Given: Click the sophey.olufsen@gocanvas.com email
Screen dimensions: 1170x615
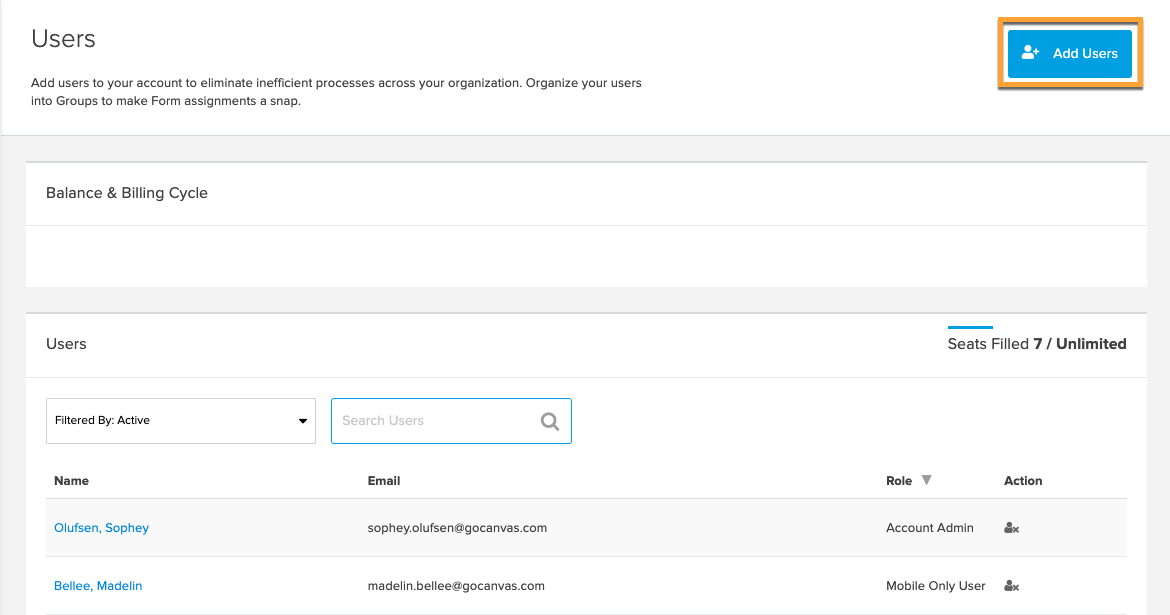Looking at the screenshot, I should [x=457, y=528].
